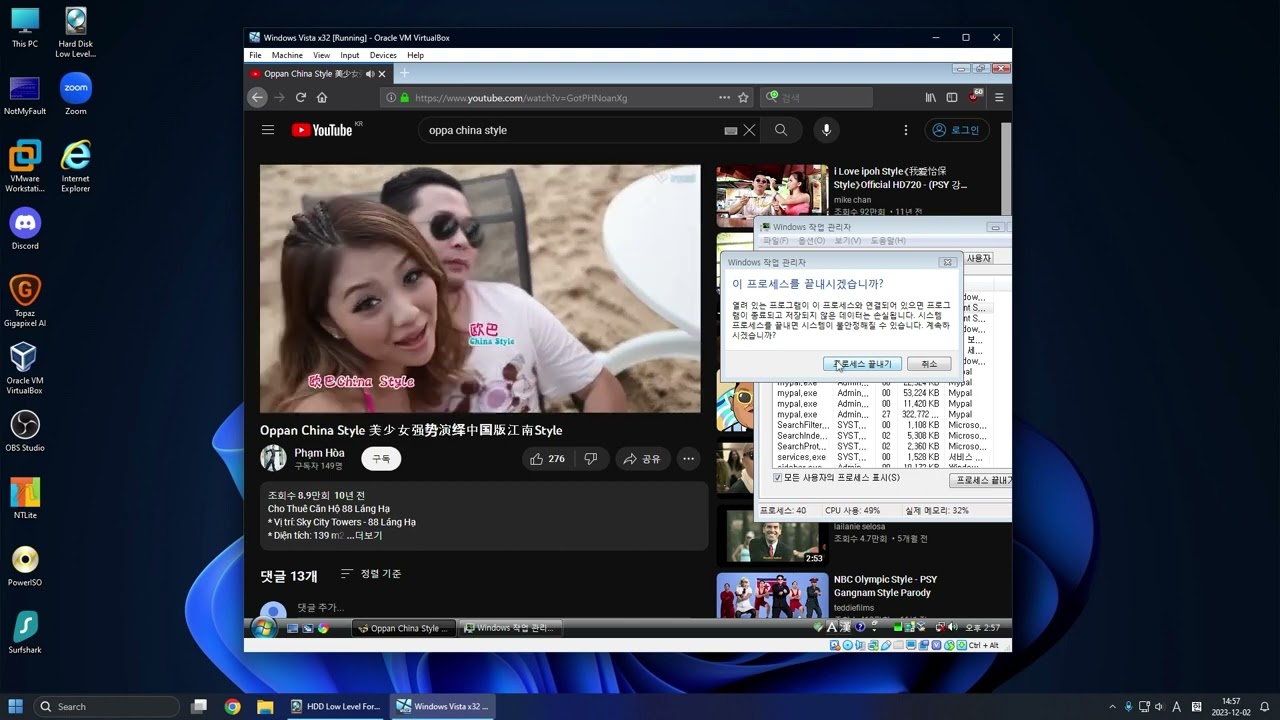Open the Help menu in VirtualBox

[415, 56]
